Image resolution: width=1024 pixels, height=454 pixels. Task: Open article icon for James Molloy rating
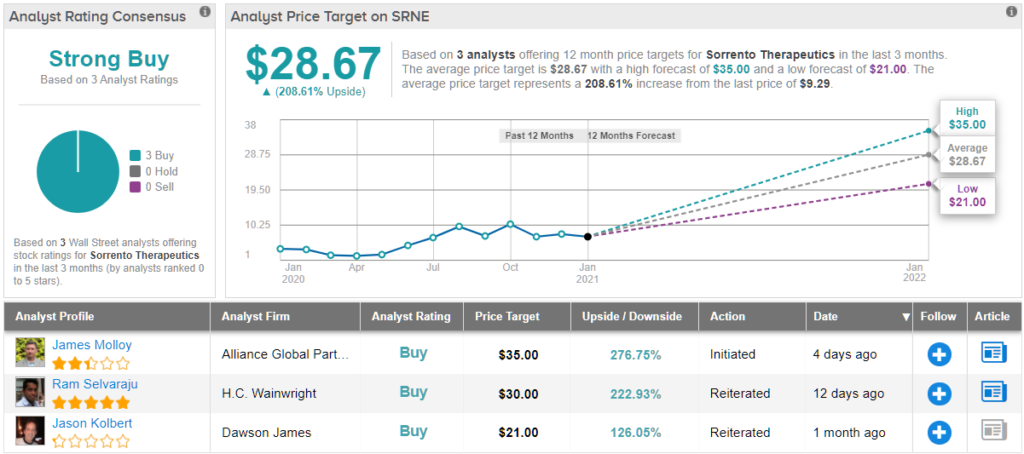993,353
